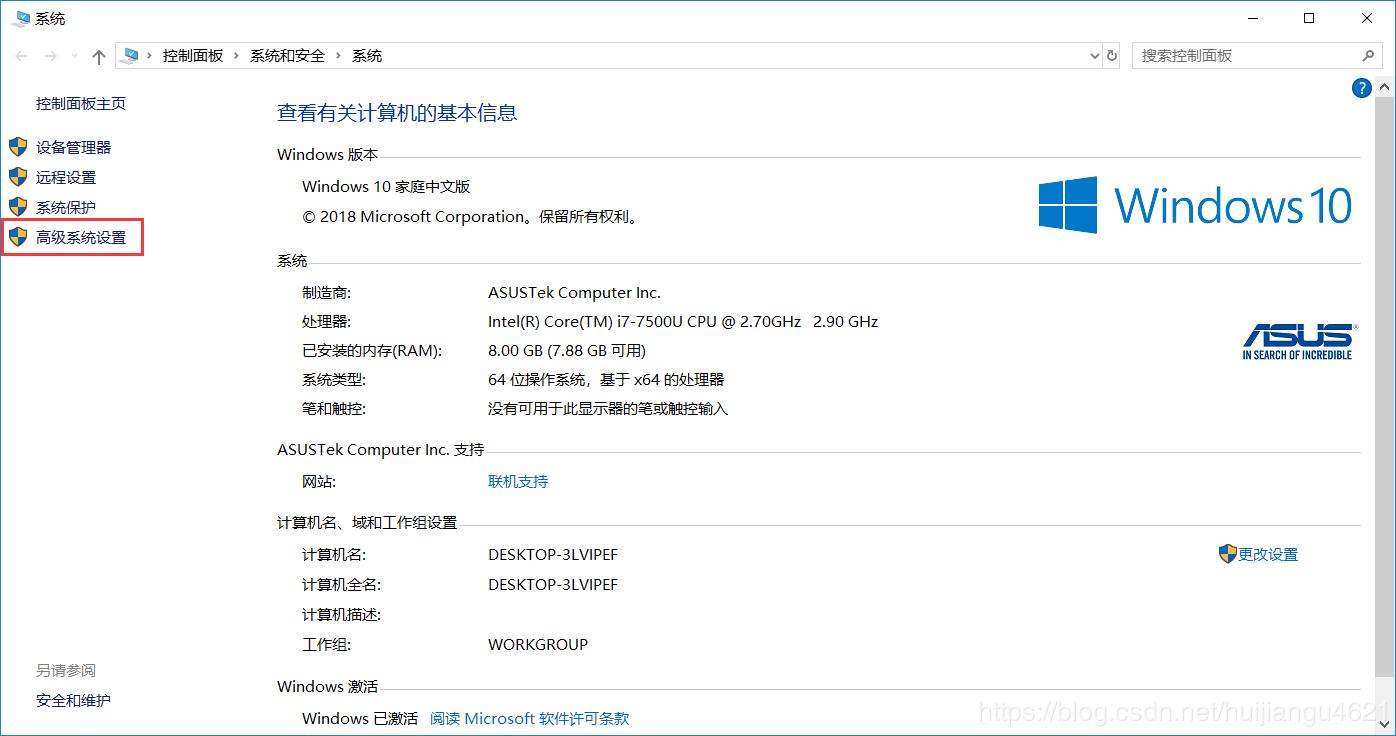Open recent pages dropdown beside forward arrow
The image size is (1396, 736).
(73, 56)
